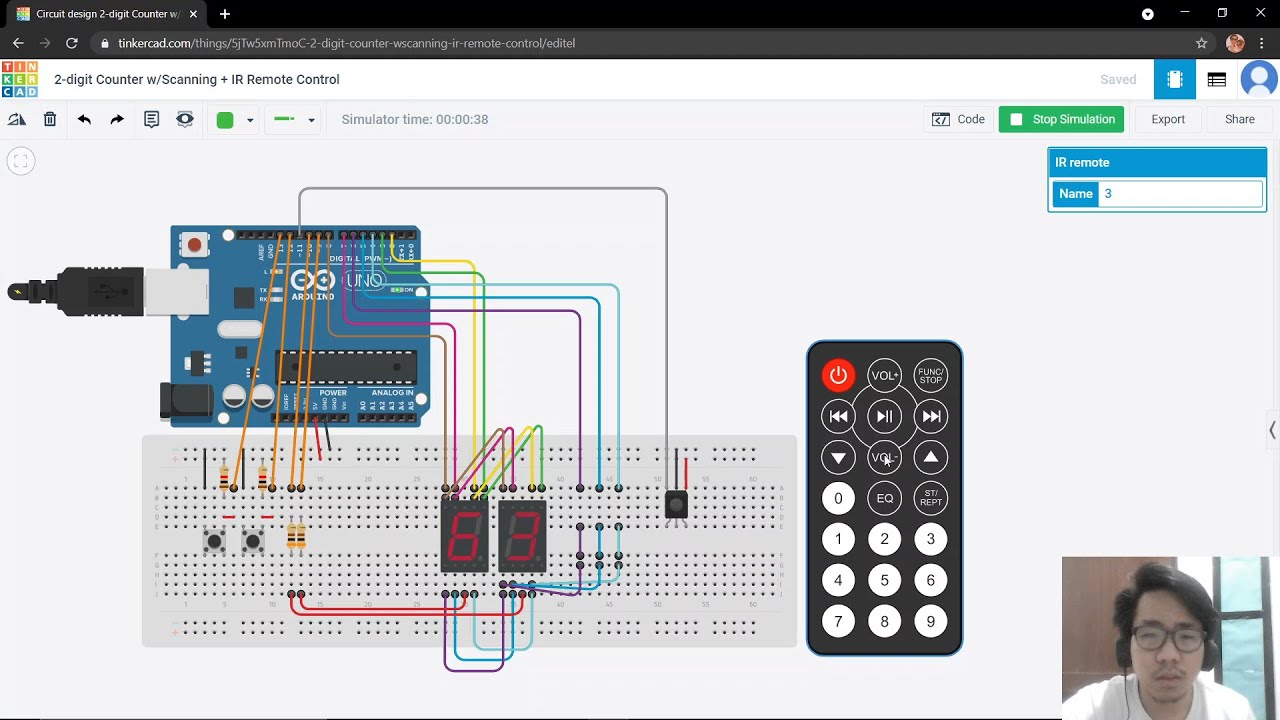1280x720 pixels.
Task: Redo the last action
Action: click(117, 119)
